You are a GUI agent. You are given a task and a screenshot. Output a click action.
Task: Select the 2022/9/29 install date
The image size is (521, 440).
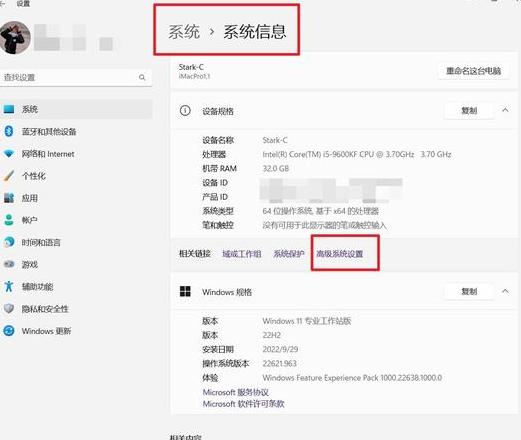click(280, 349)
